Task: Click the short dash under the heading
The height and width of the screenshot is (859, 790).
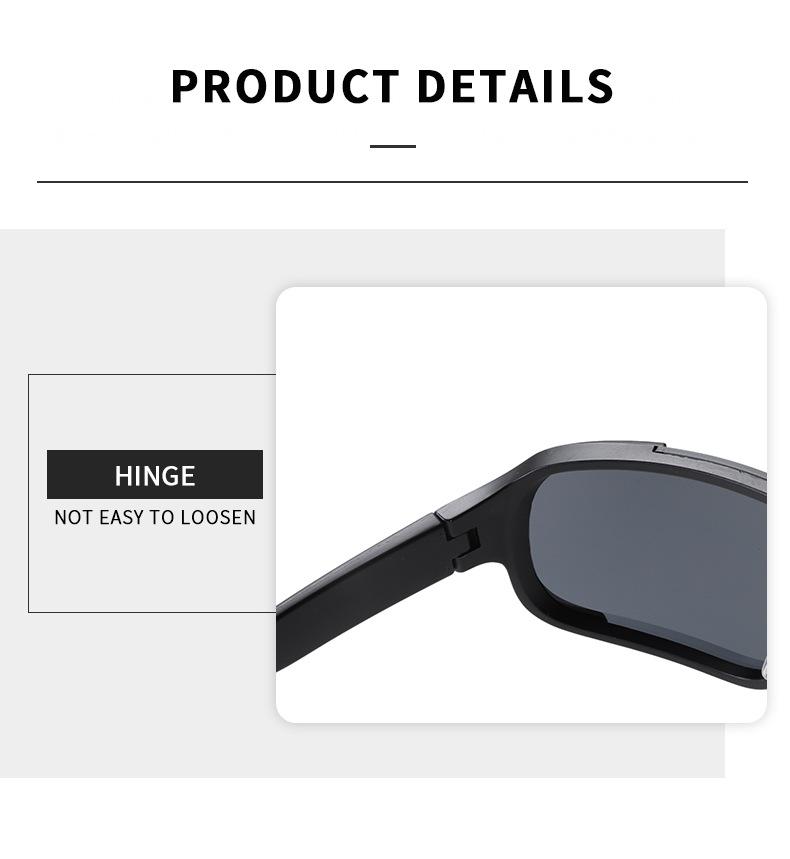Action: (x=393, y=146)
